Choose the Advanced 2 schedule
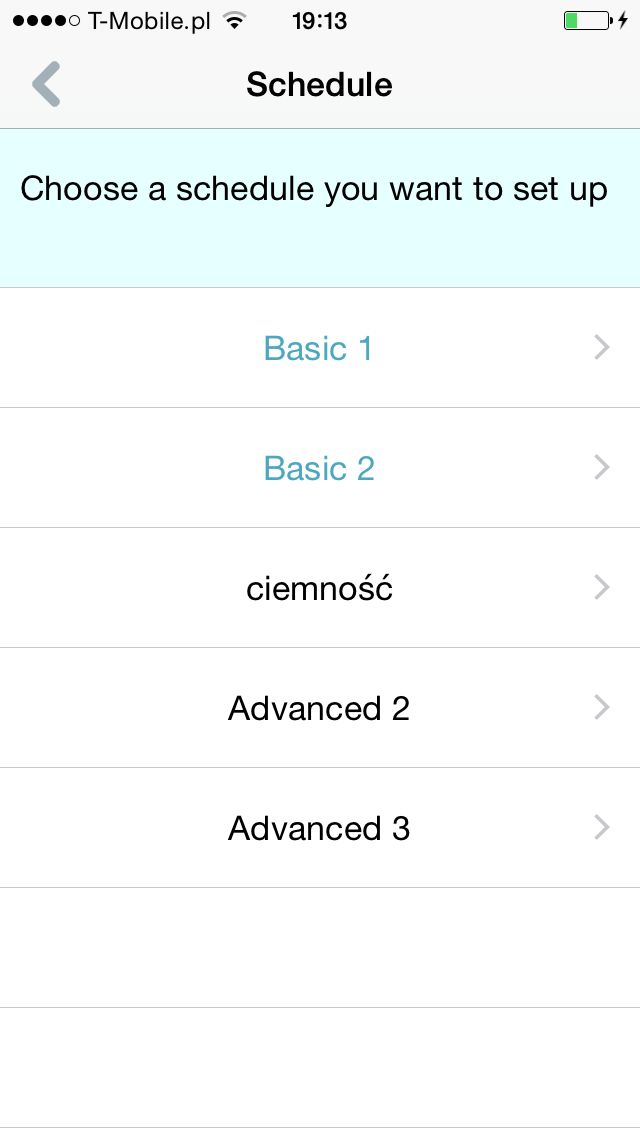Viewport: 640px width, 1136px height. pos(320,707)
